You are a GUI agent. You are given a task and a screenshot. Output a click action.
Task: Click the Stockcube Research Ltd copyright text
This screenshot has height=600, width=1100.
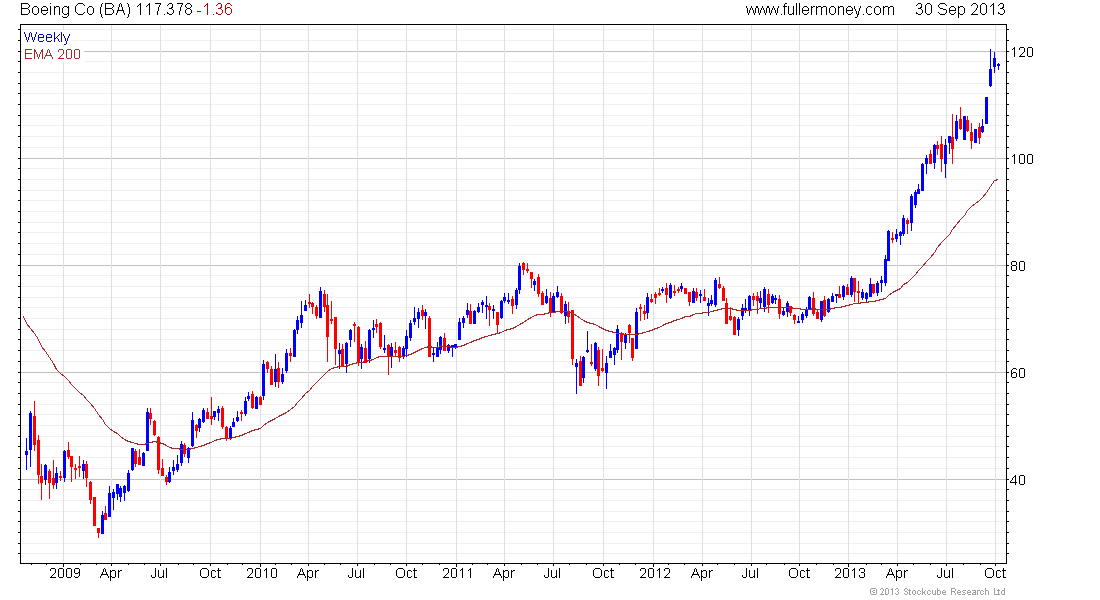938,592
